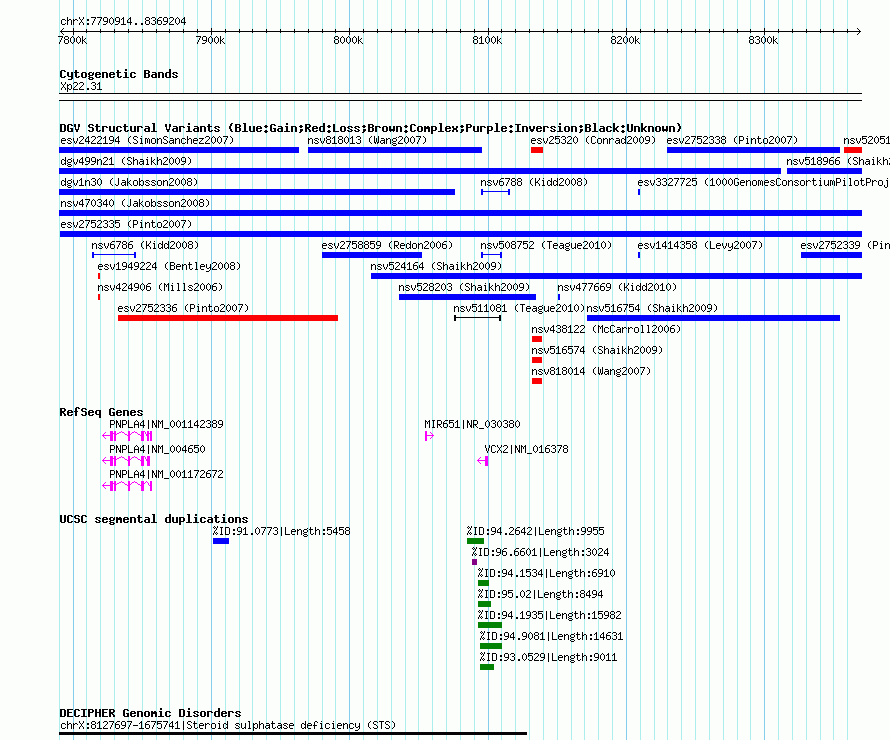Click the PNPLA4 NM_004650 gene glyph

pos(126,461)
